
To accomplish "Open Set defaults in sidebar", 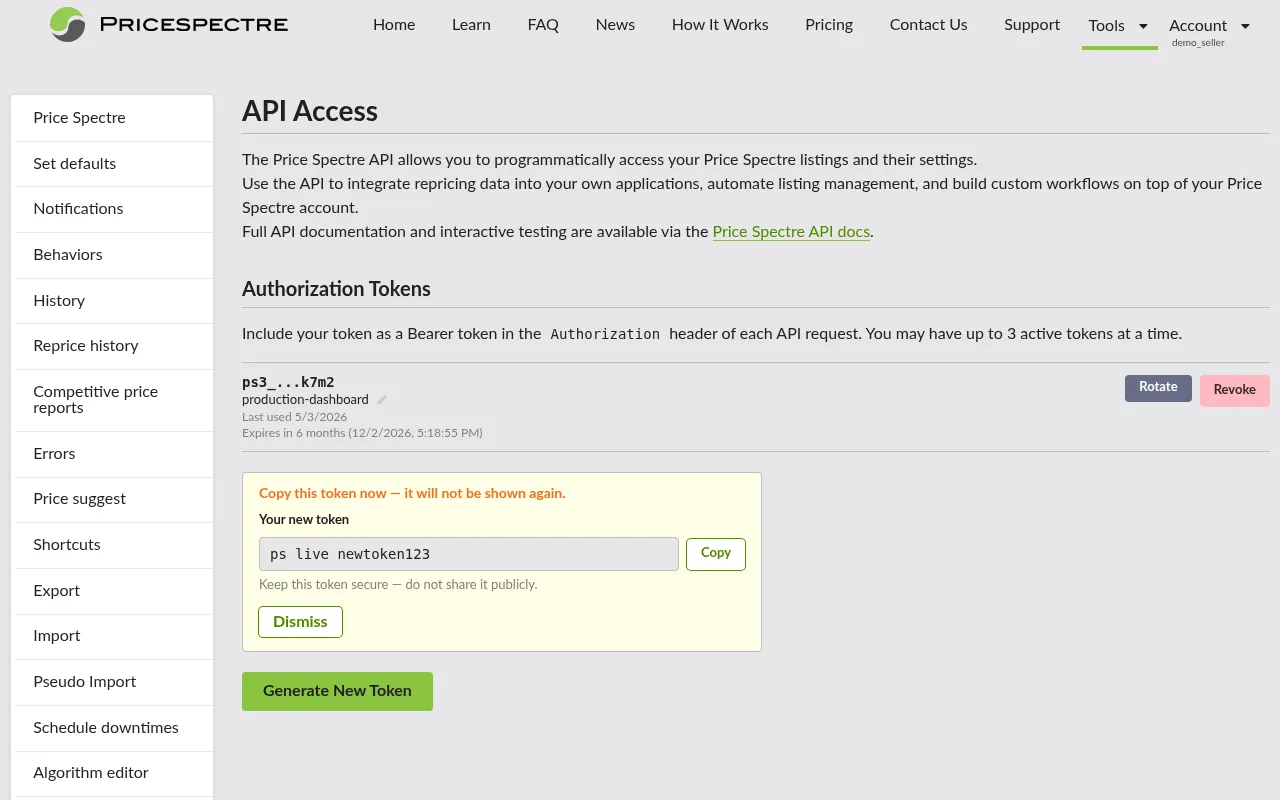I will (114, 164).
